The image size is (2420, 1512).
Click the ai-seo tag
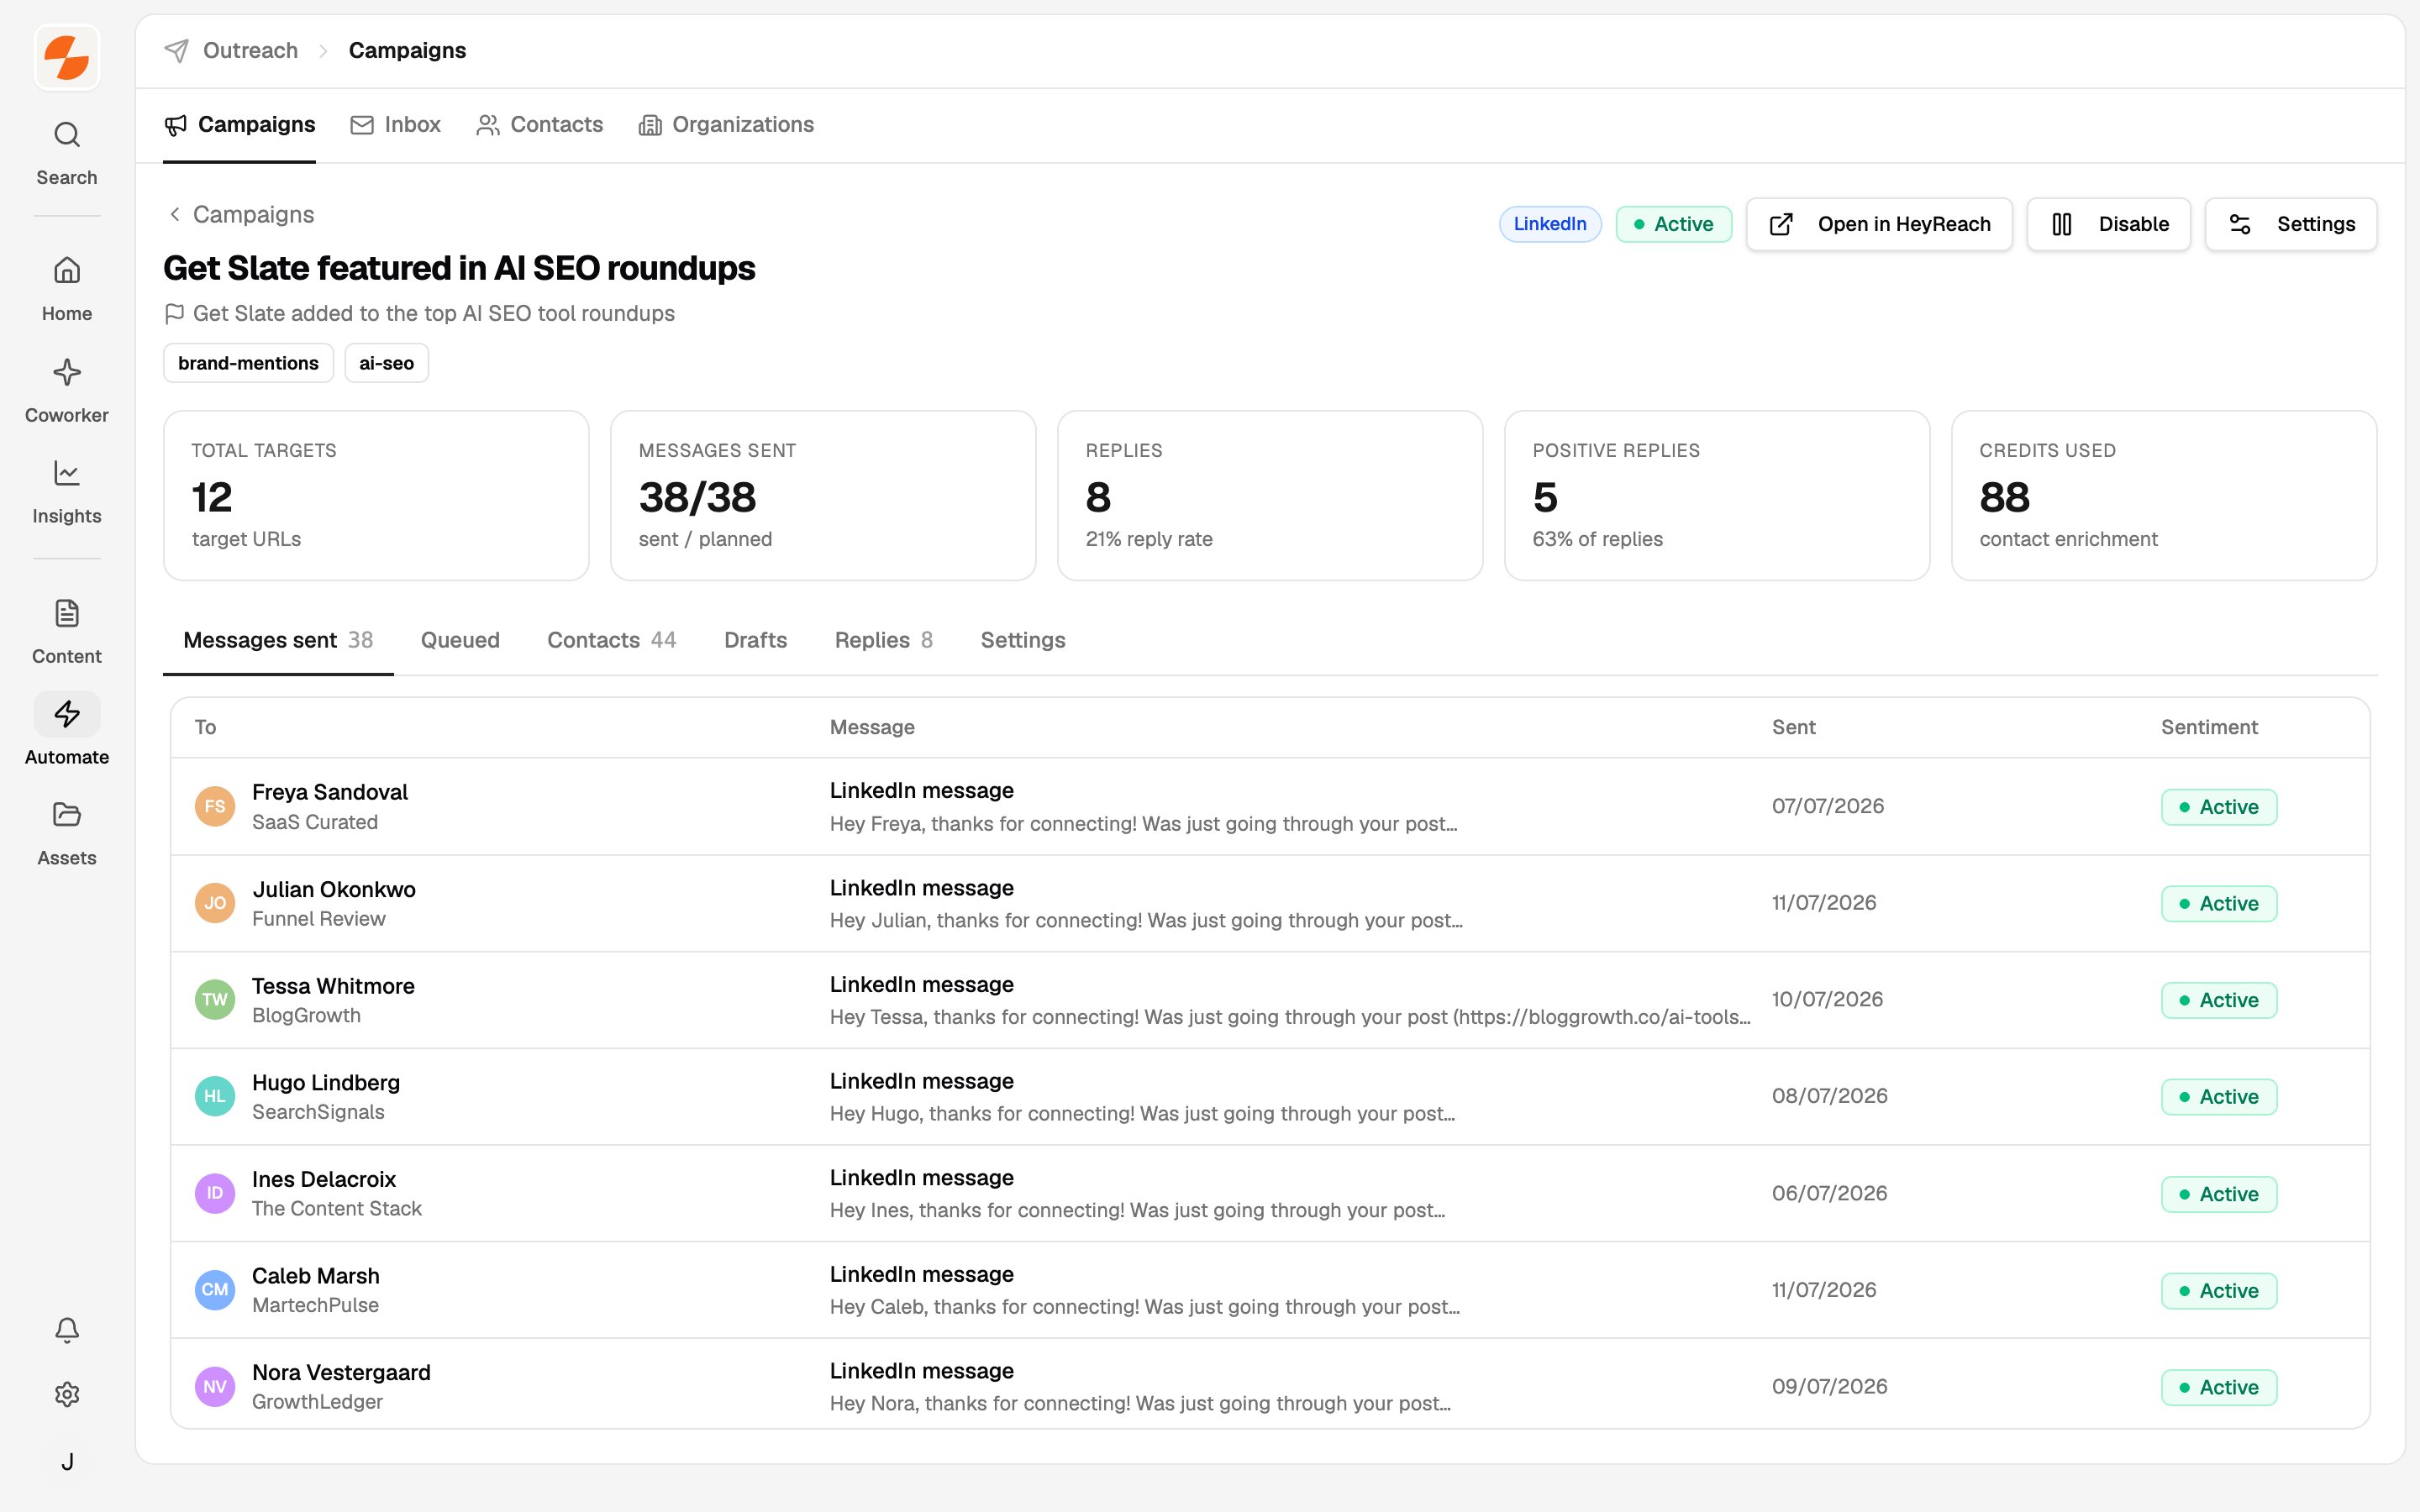click(386, 363)
